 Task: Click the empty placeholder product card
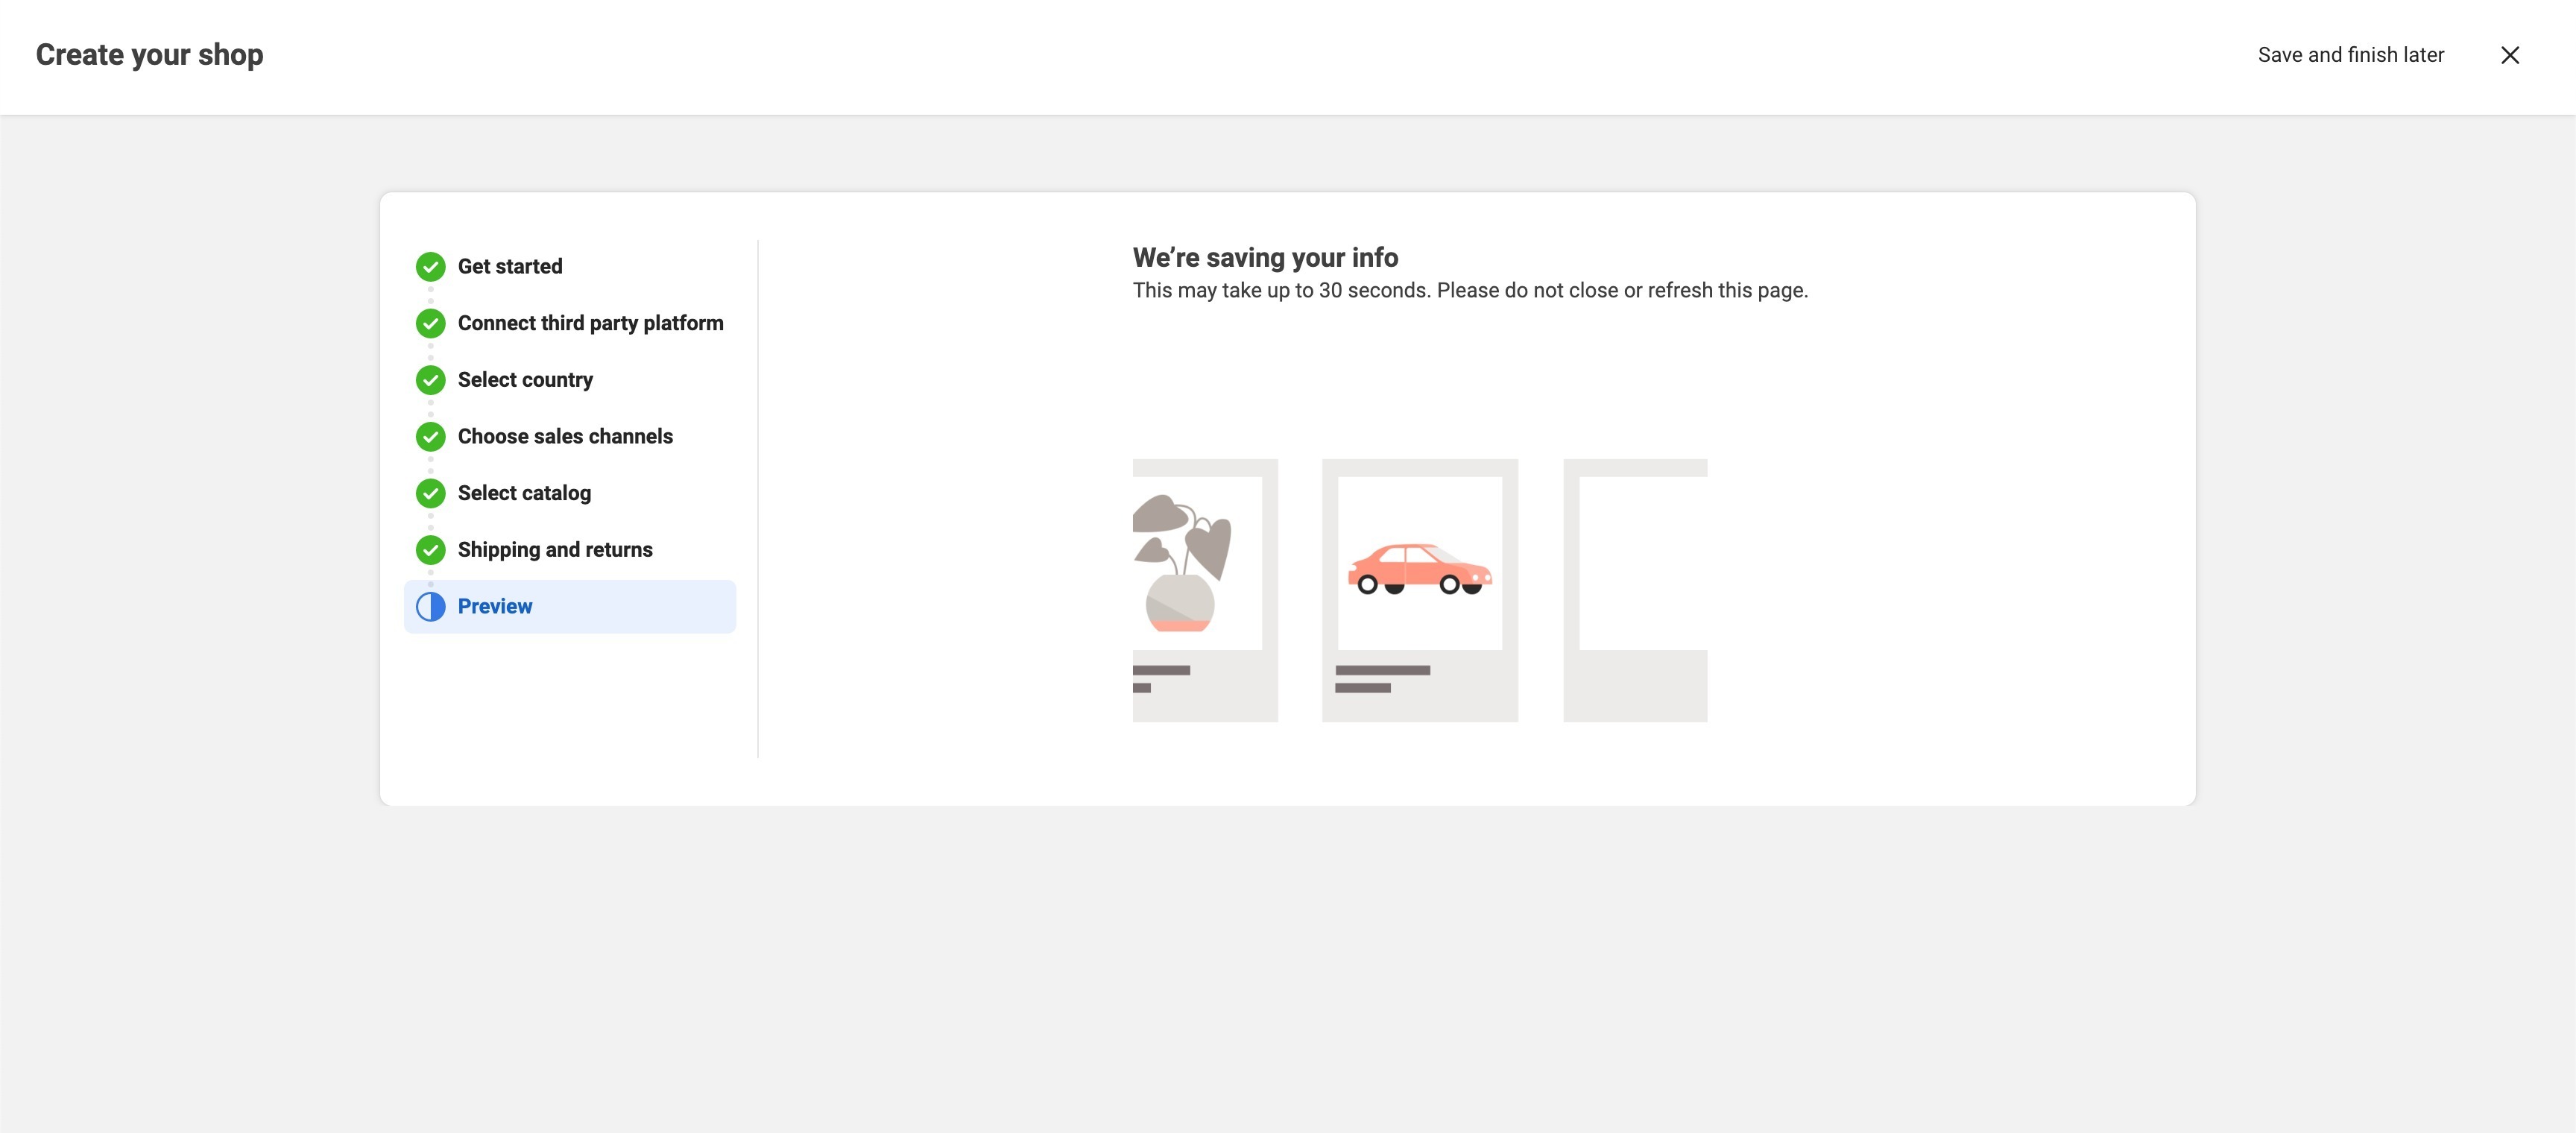pos(1635,590)
